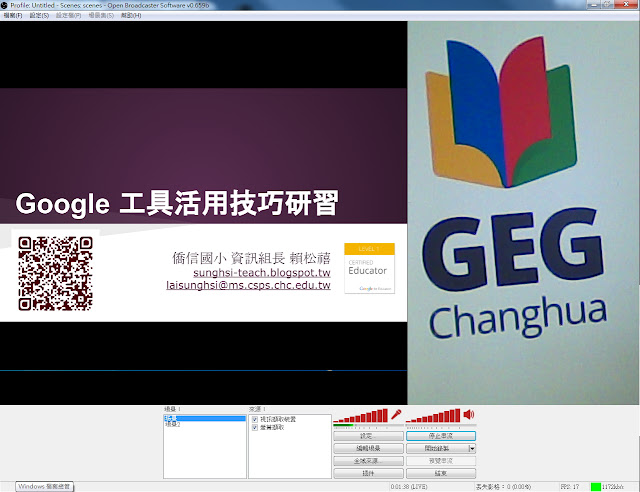Click the 0:01:38 (LIVE) status text
The image size is (640, 492).
click(409, 487)
